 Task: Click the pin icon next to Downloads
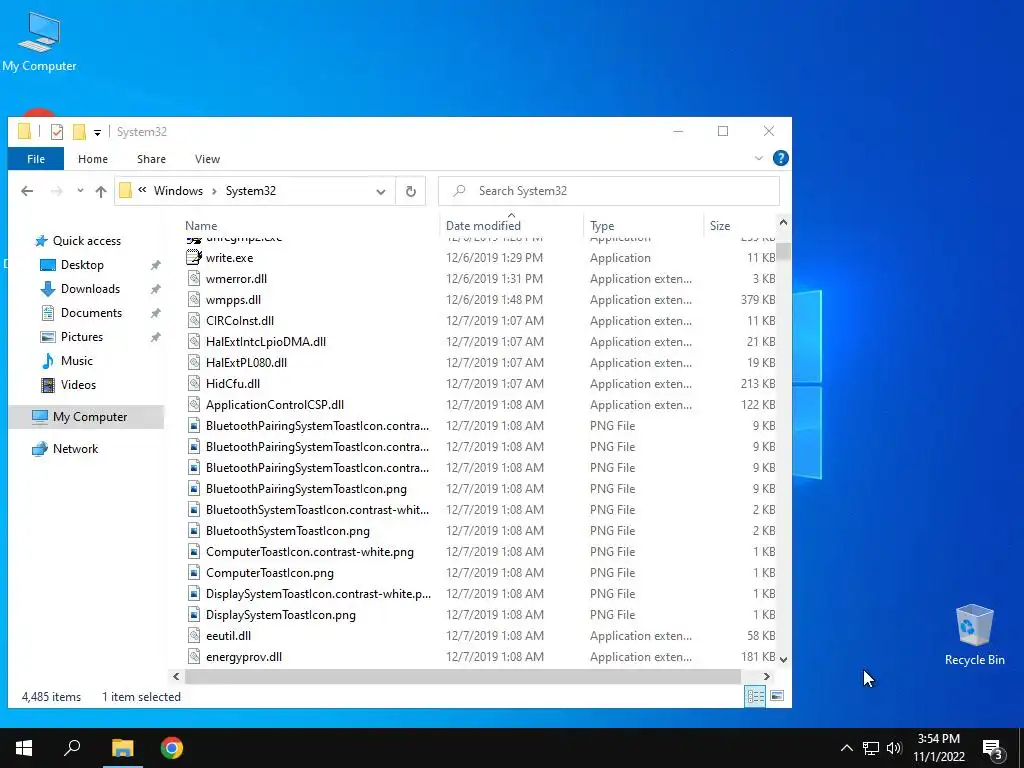pyautogui.click(x=155, y=289)
